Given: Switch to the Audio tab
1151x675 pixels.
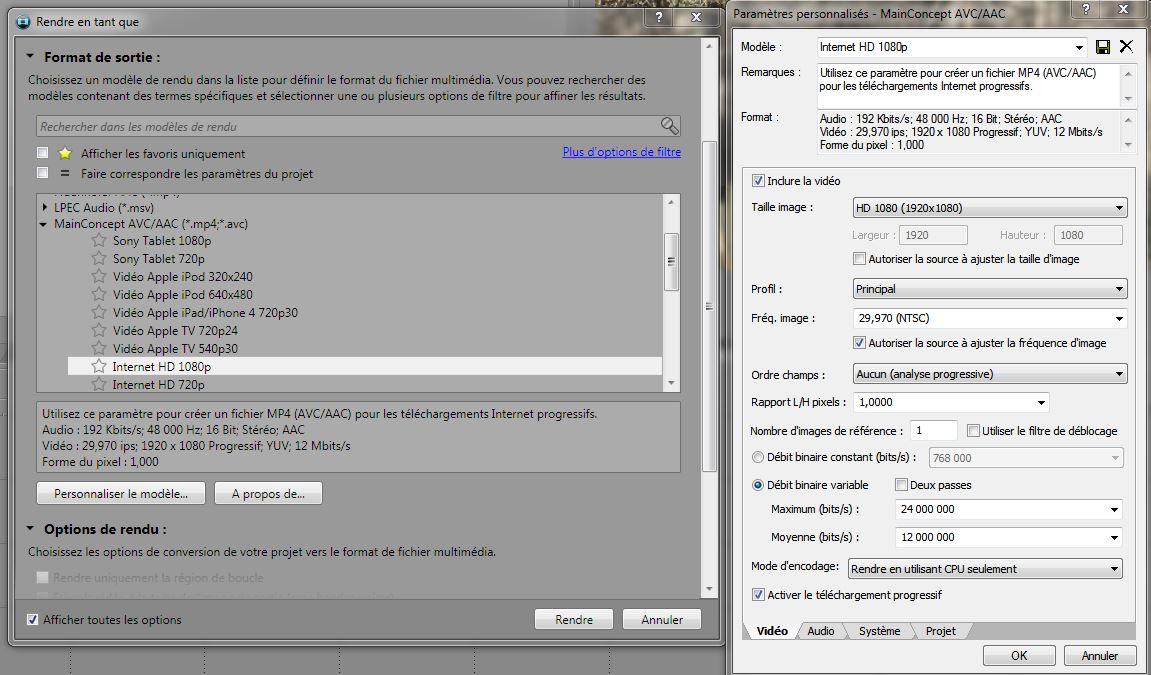Looking at the screenshot, I should 820,631.
